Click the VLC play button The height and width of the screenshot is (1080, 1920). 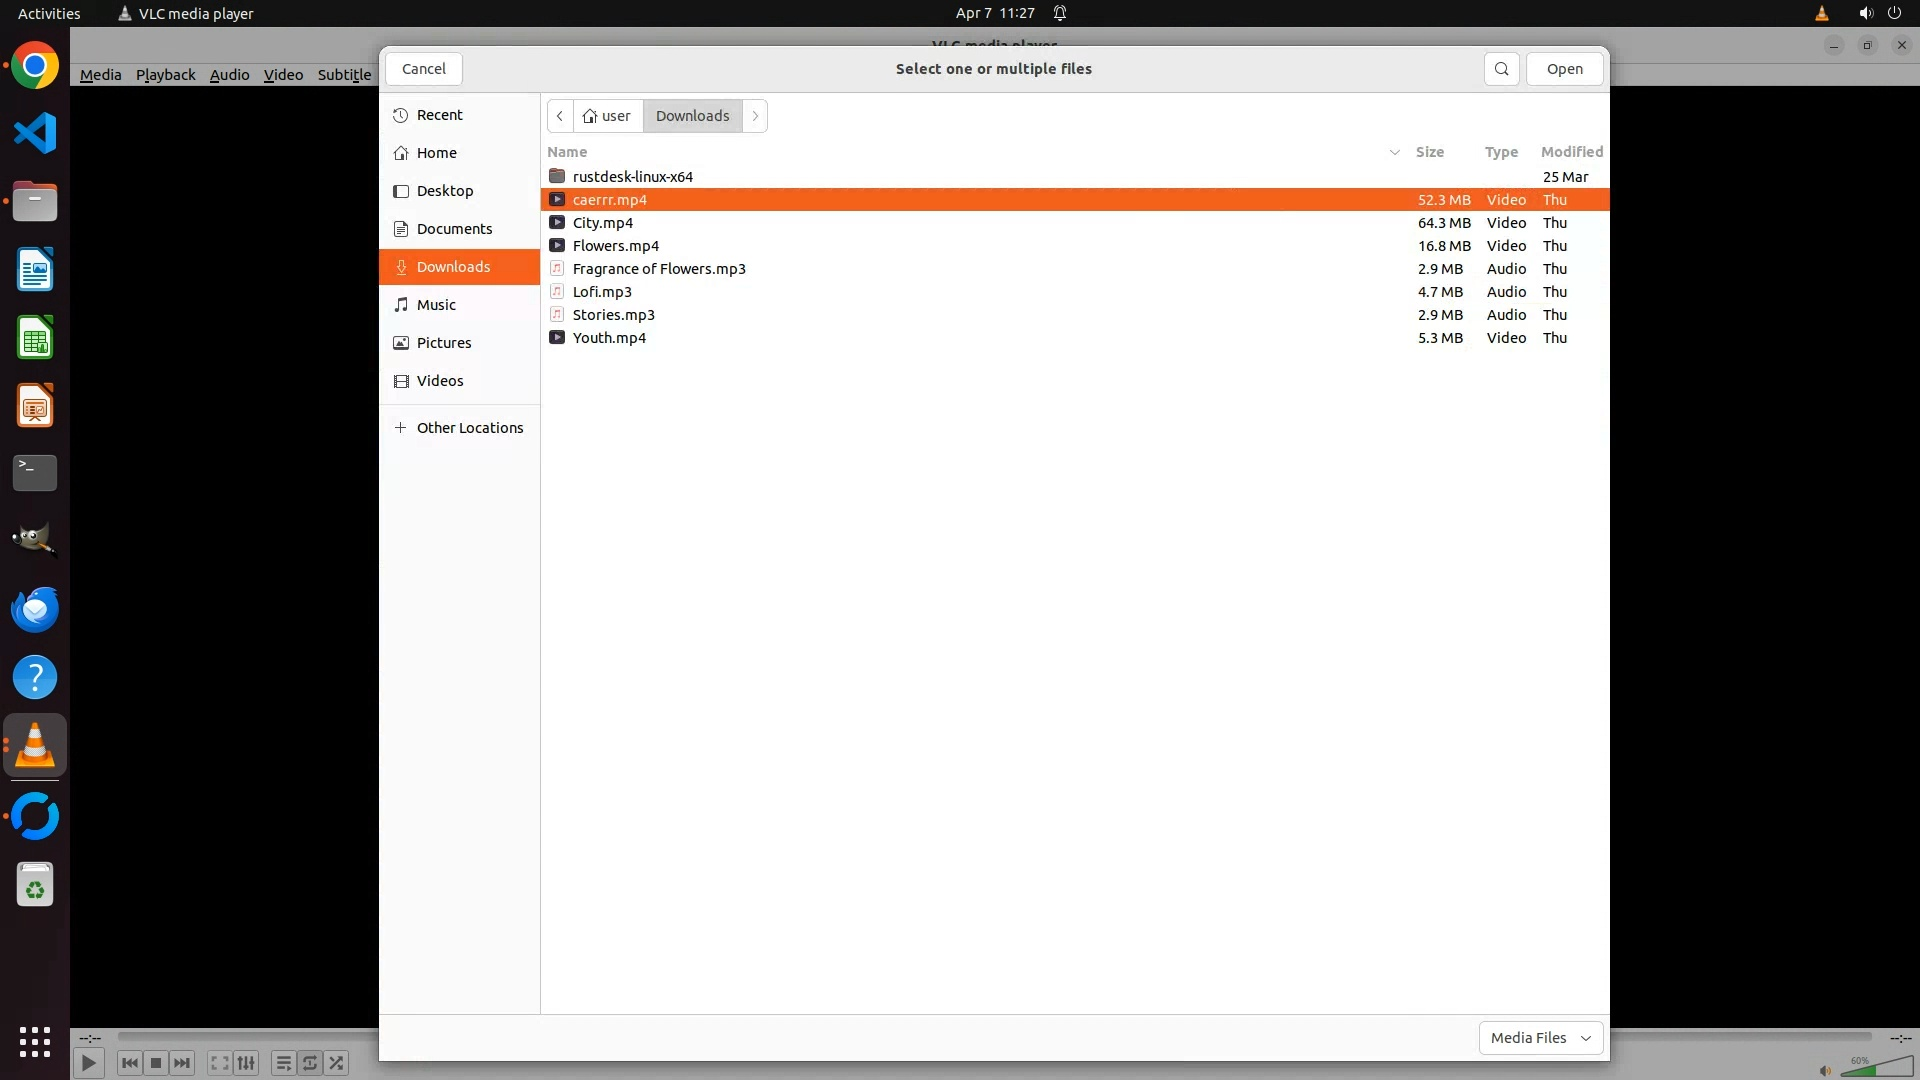(88, 1063)
